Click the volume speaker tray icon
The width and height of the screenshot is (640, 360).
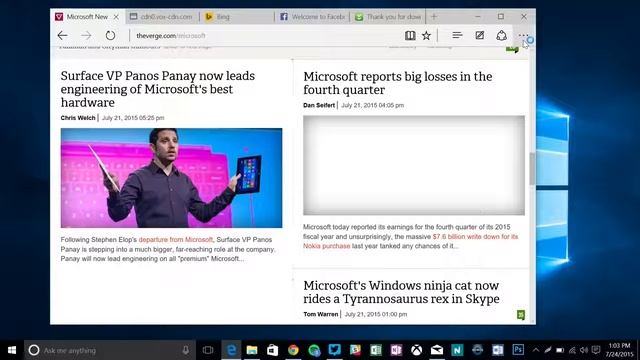coord(584,350)
